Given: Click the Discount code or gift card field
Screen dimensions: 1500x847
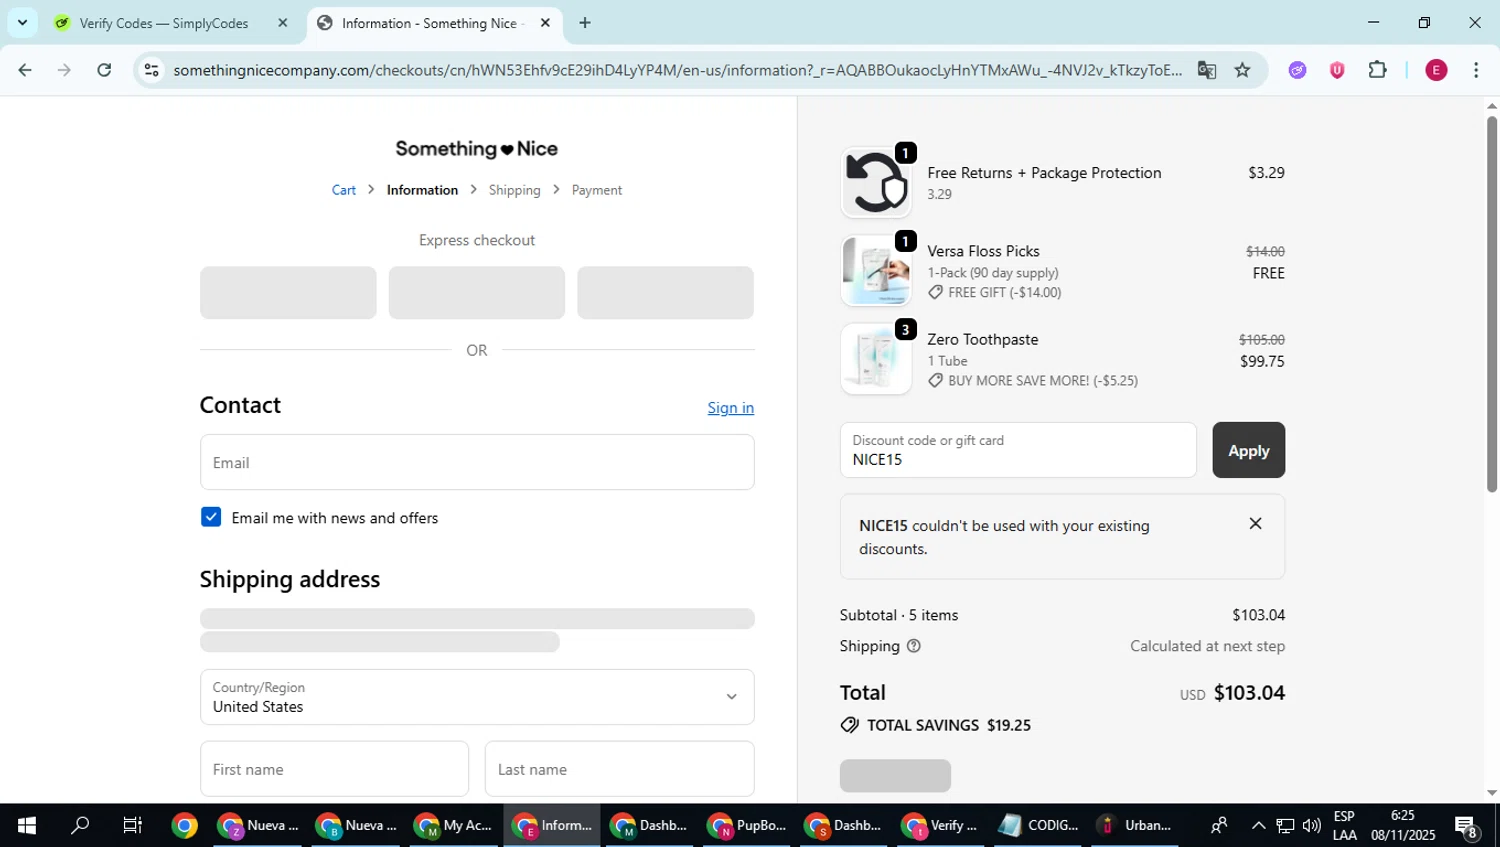Looking at the screenshot, I should coord(1018,450).
